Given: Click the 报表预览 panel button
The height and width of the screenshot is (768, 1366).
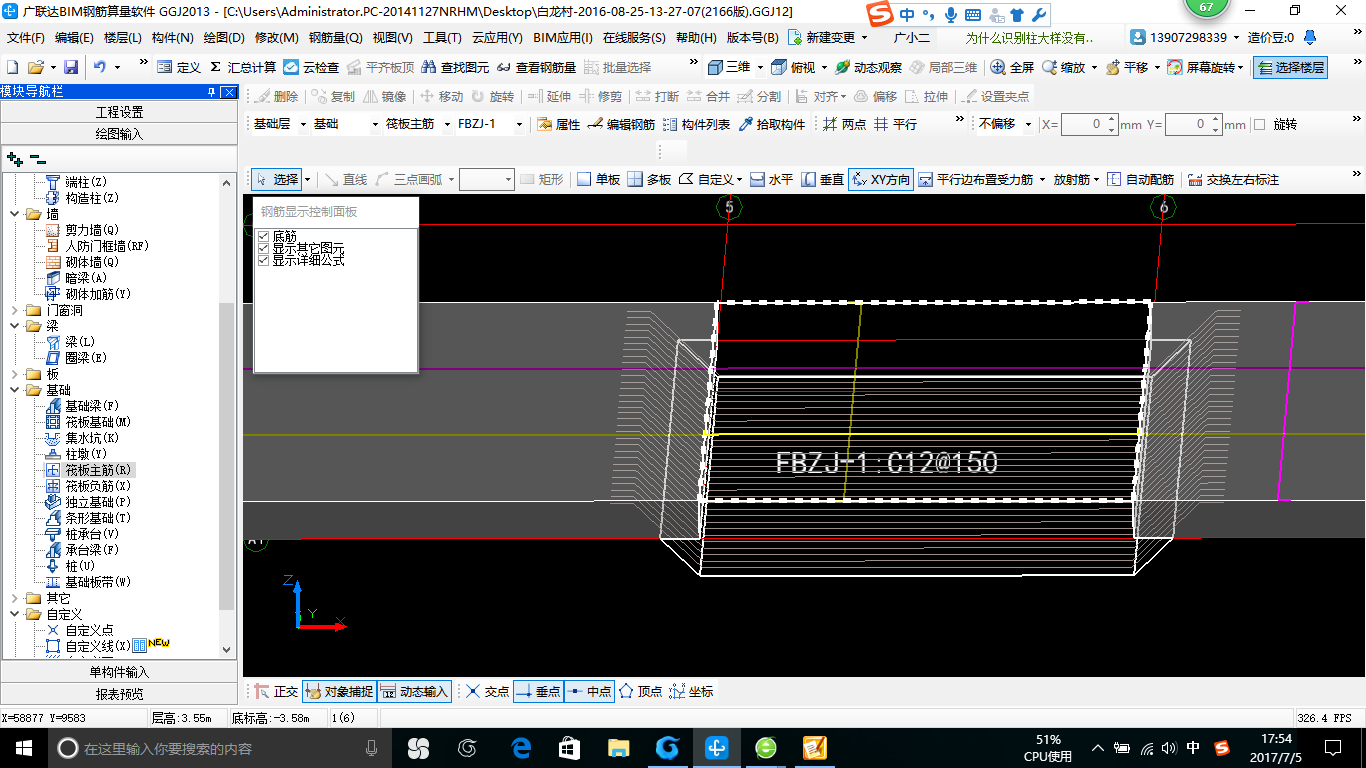Looking at the screenshot, I should click(119, 694).
